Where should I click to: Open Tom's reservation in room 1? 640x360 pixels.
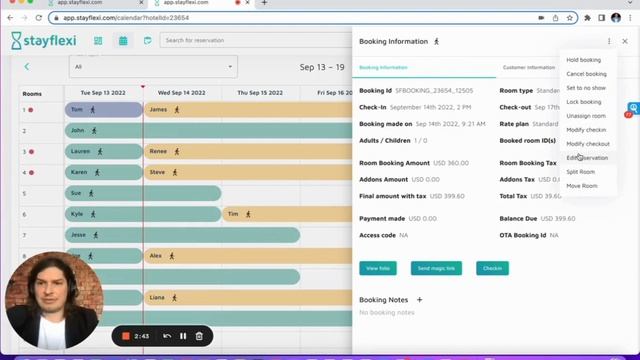104,110
